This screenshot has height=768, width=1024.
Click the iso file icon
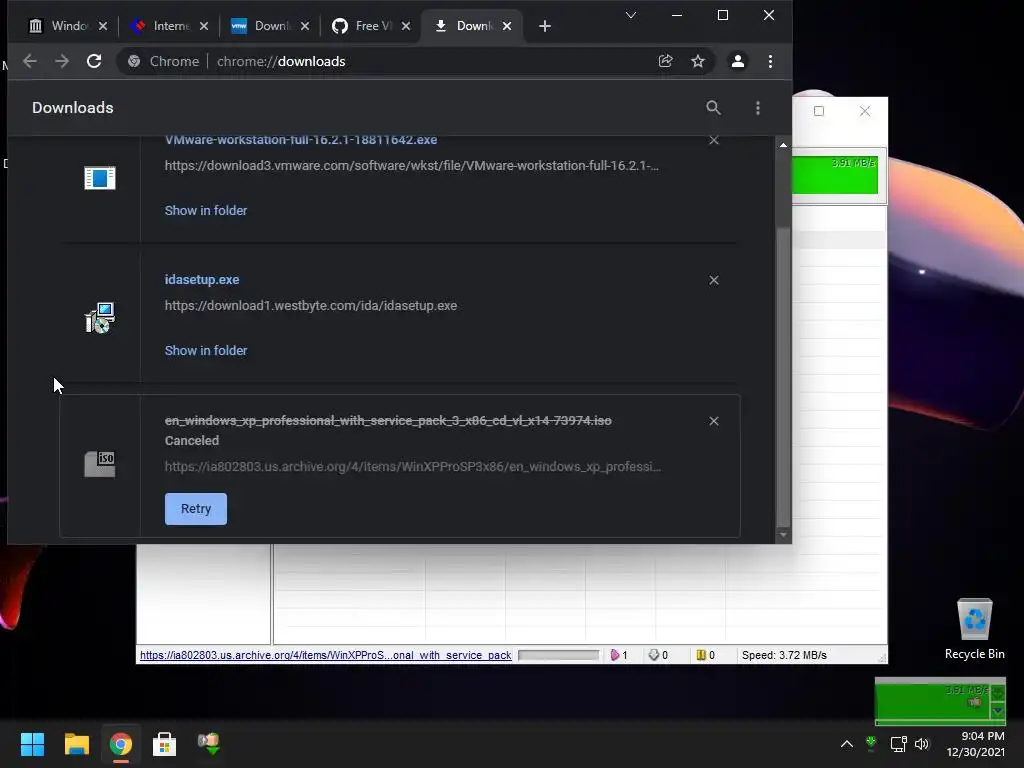100,464
